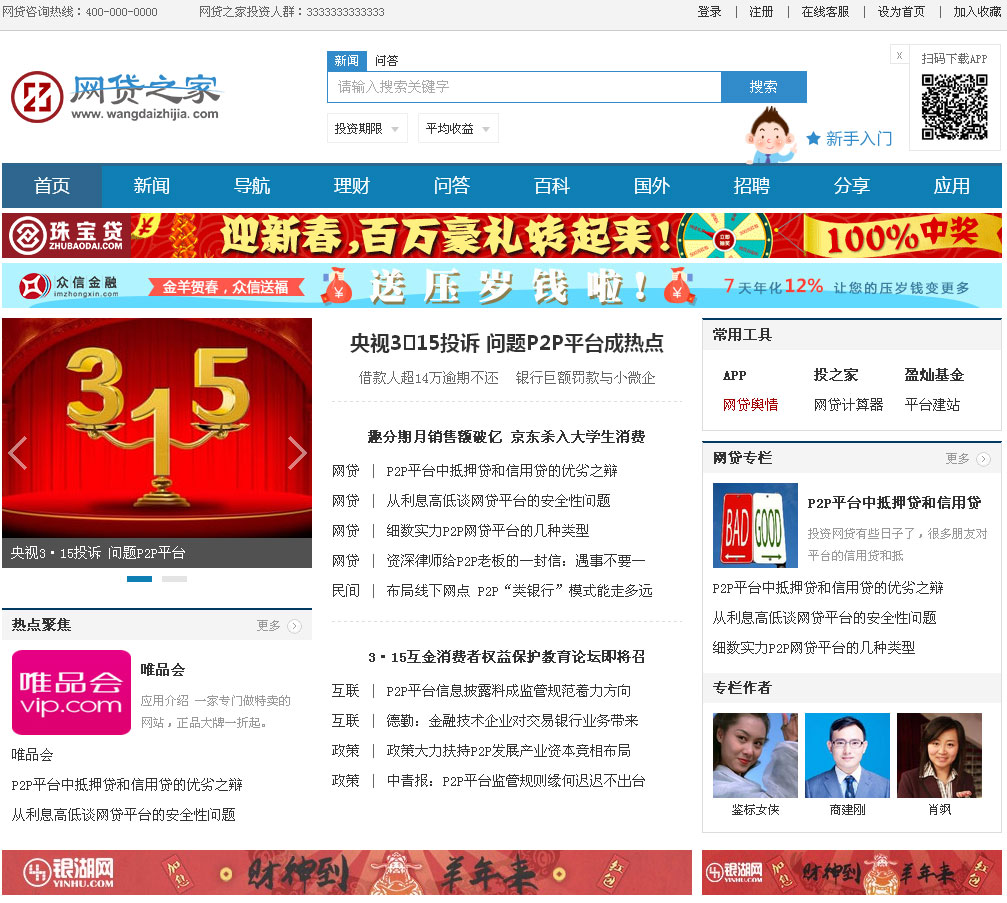The image size is (1007, 903).
Task: Open 盈灿基金 tool link
Action: (x=934, y=375)
